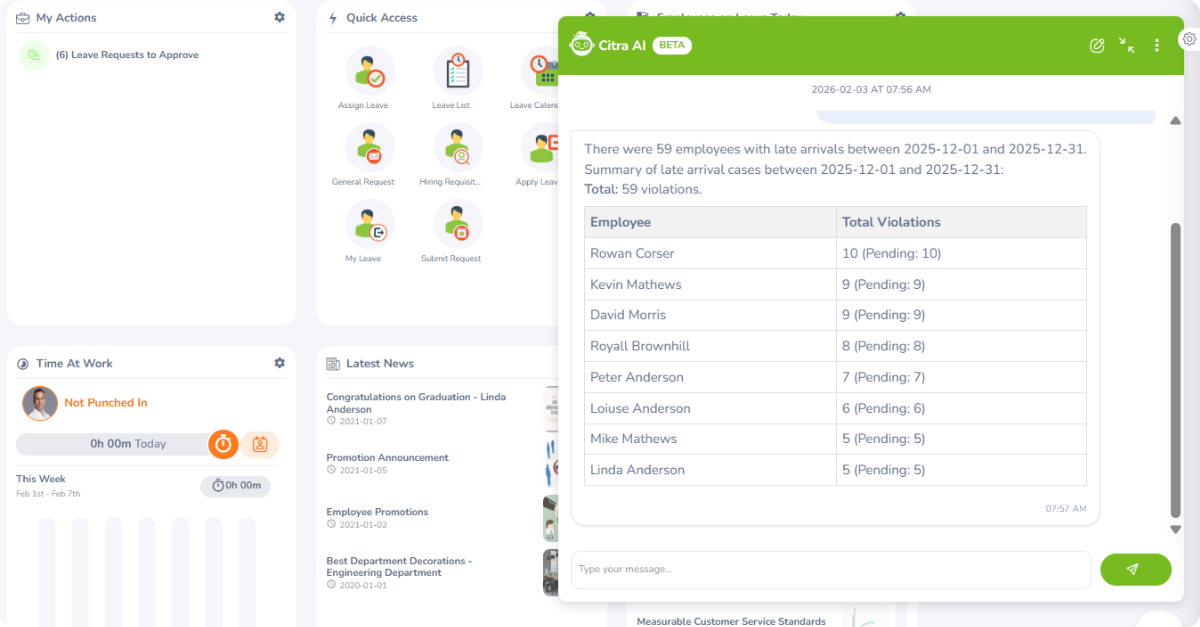Click the chat scrollbar down arrow

(x=1176, y=529)
